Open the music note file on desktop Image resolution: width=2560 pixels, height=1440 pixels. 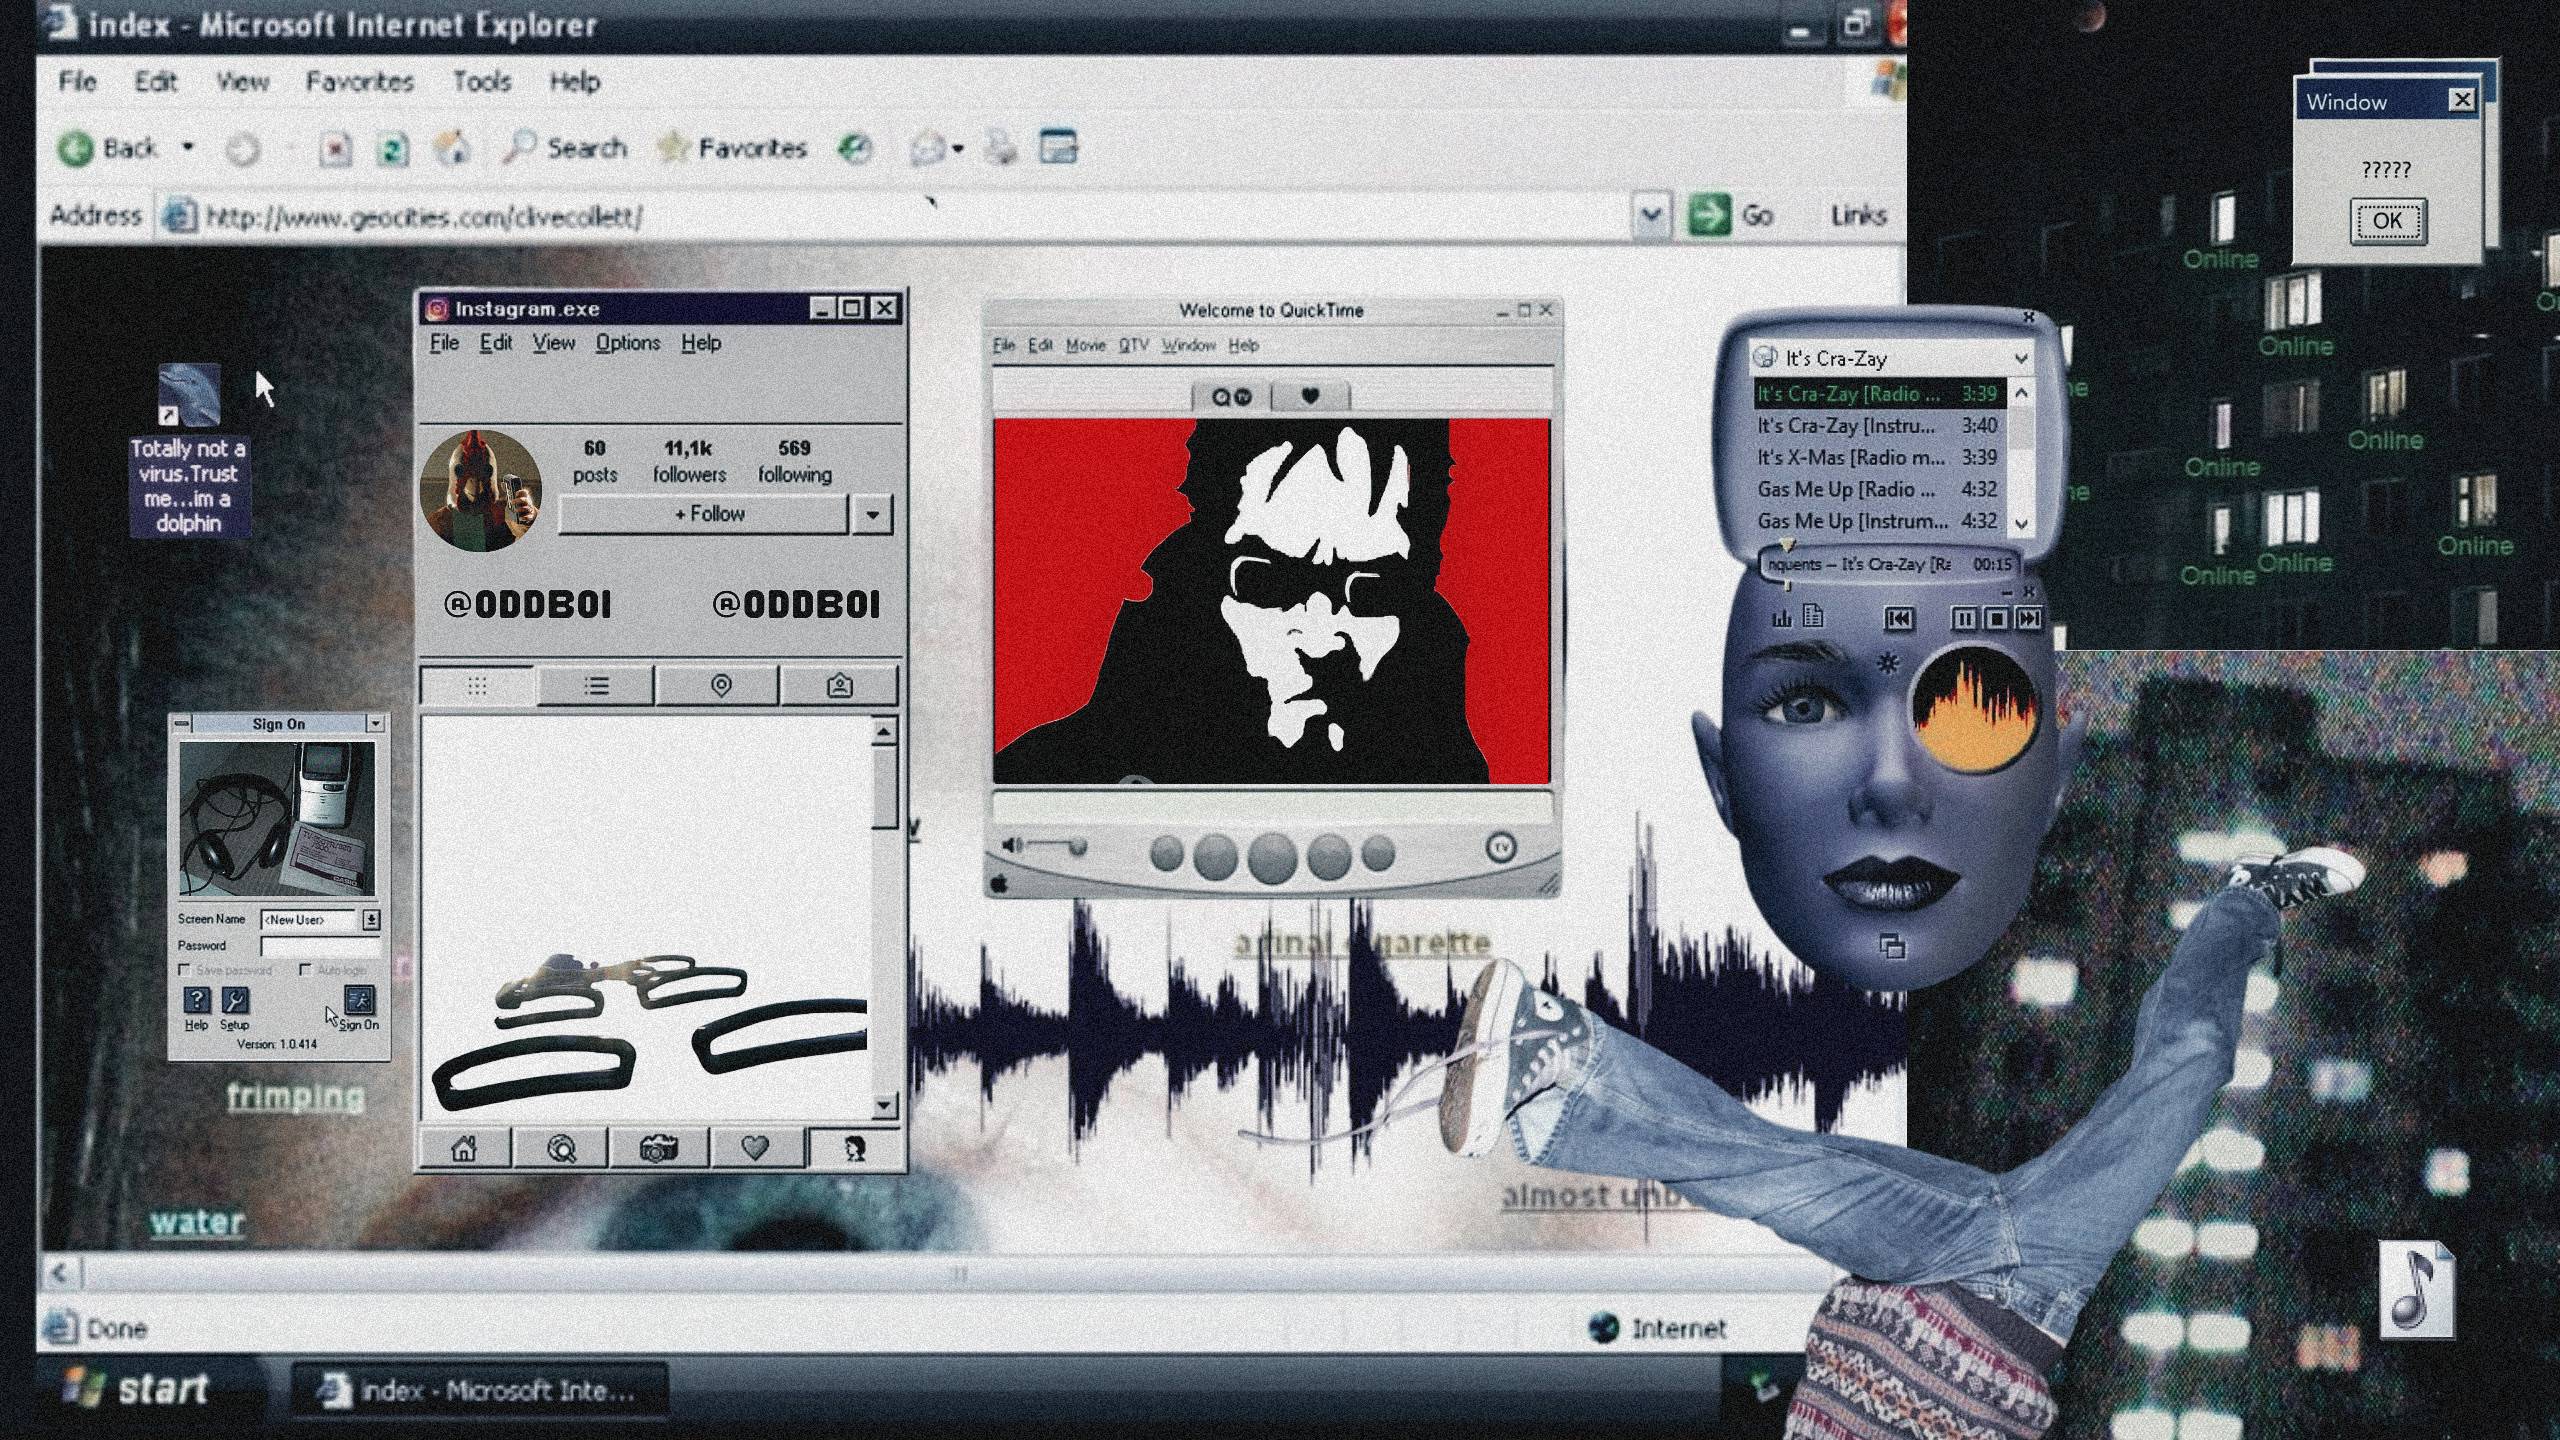[x=2416, y=1290]
